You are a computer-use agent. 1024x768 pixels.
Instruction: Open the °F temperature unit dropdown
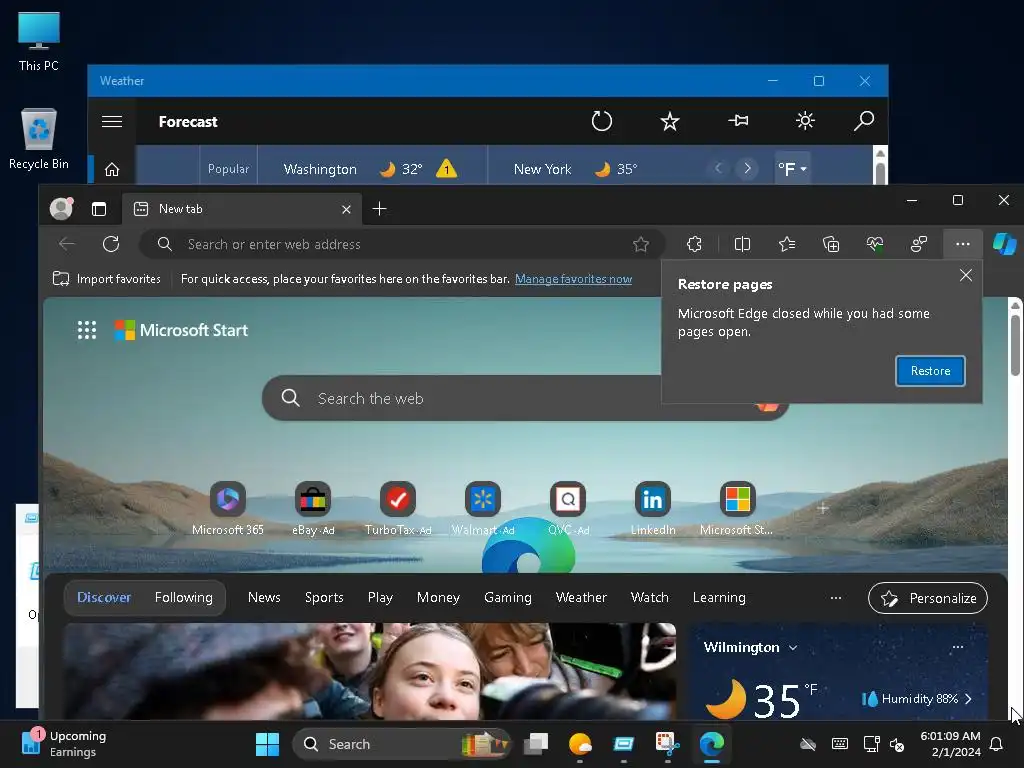(x=792, y=169)
